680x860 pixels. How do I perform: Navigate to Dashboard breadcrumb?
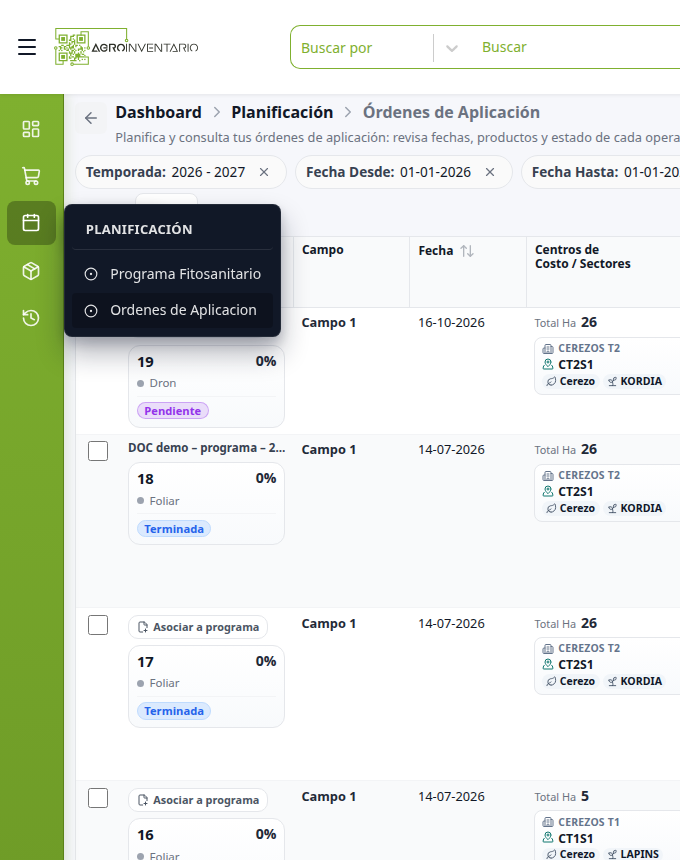(158, 112)
